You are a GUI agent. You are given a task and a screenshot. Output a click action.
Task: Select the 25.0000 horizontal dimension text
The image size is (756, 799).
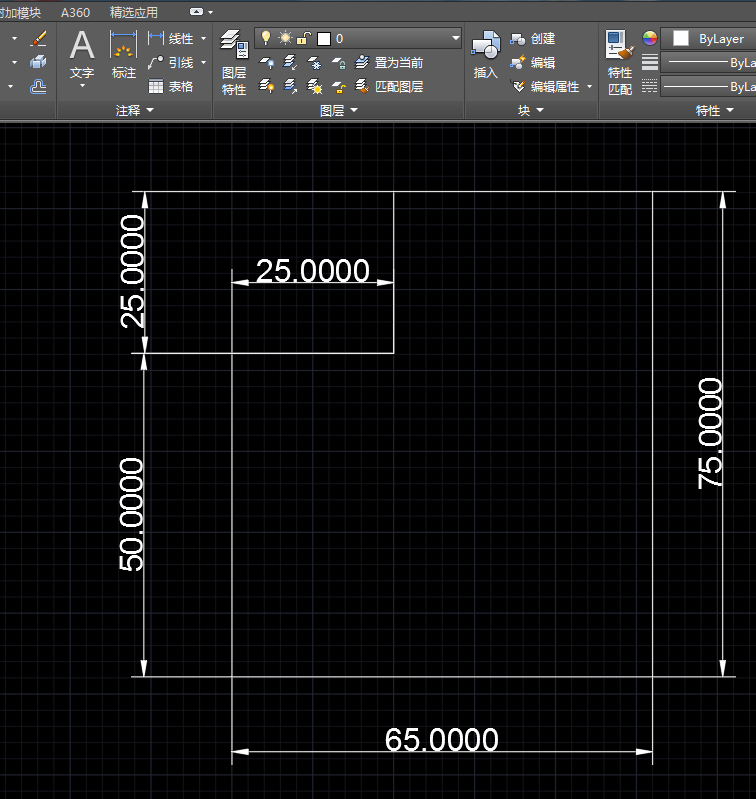(312, 271)
